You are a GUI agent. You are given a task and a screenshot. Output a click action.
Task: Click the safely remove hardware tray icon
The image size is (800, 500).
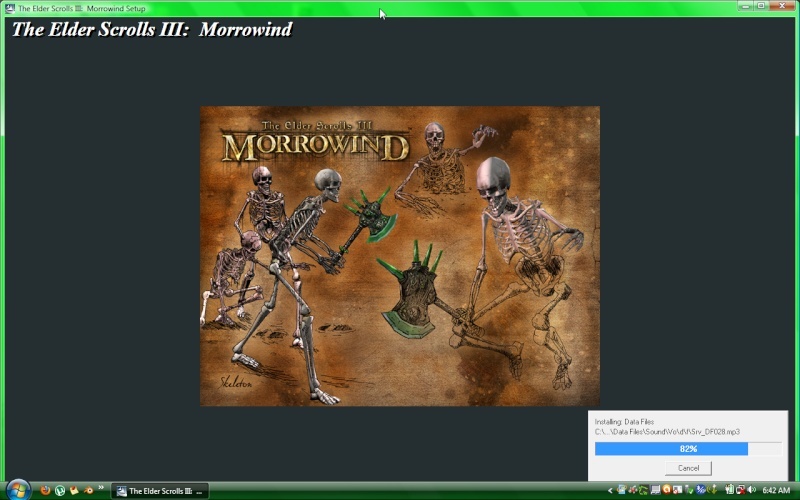pyautogui.click(x=689, y=490)
